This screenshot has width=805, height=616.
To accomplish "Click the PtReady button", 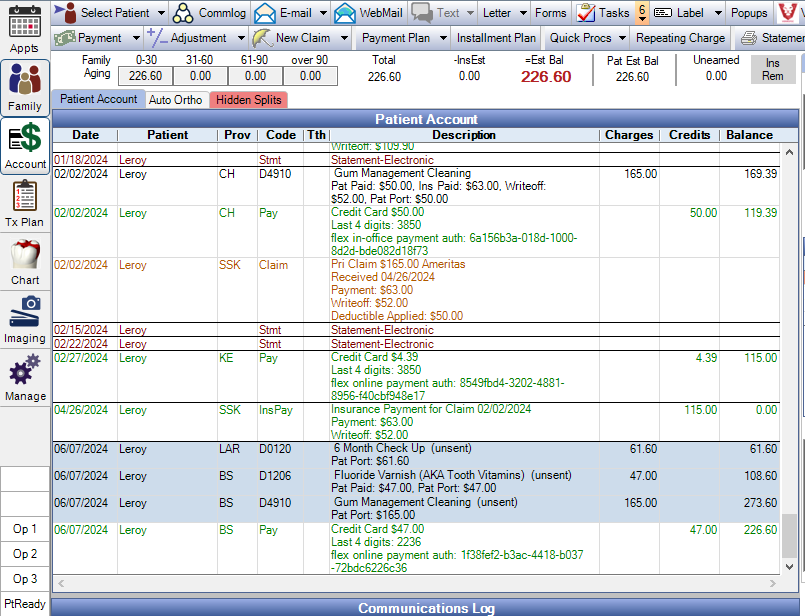I will click(x=25, y=604).
